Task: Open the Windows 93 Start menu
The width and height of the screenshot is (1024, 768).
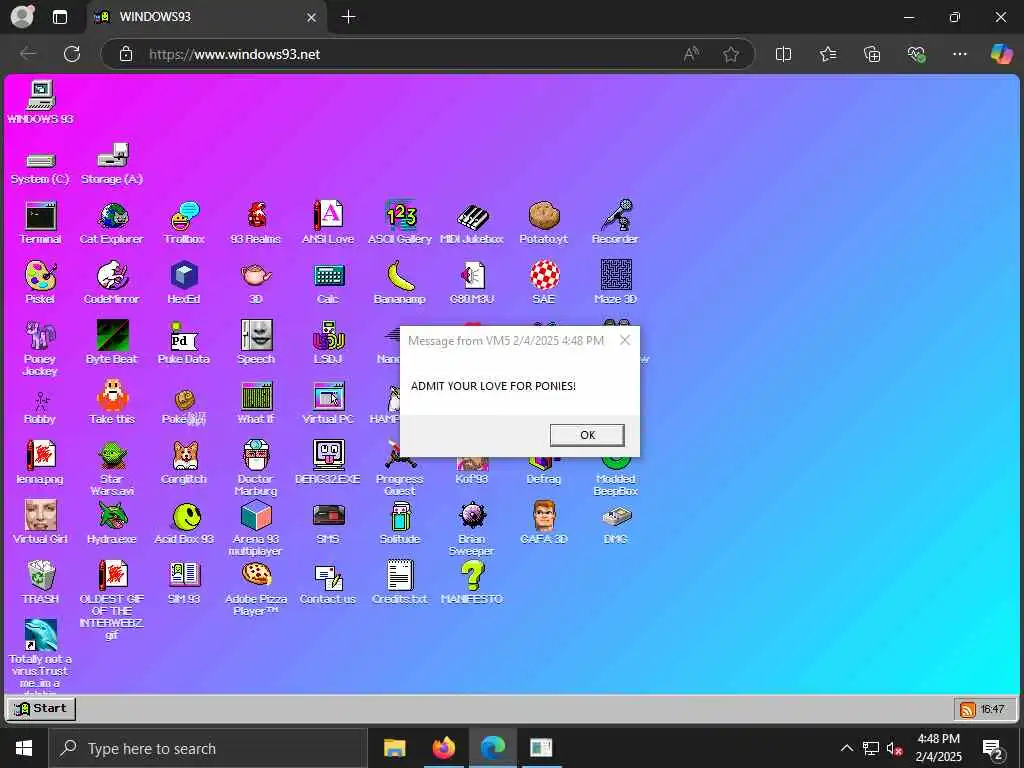Action: click(40, 709)
